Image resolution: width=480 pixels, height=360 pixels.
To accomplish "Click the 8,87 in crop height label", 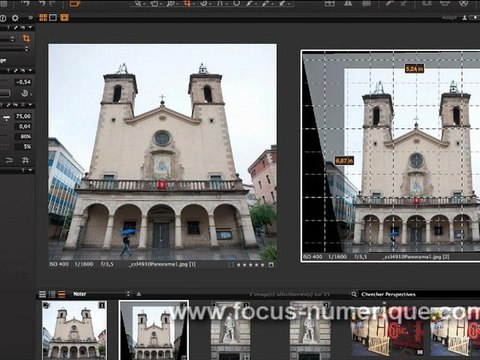I will 344,161.
